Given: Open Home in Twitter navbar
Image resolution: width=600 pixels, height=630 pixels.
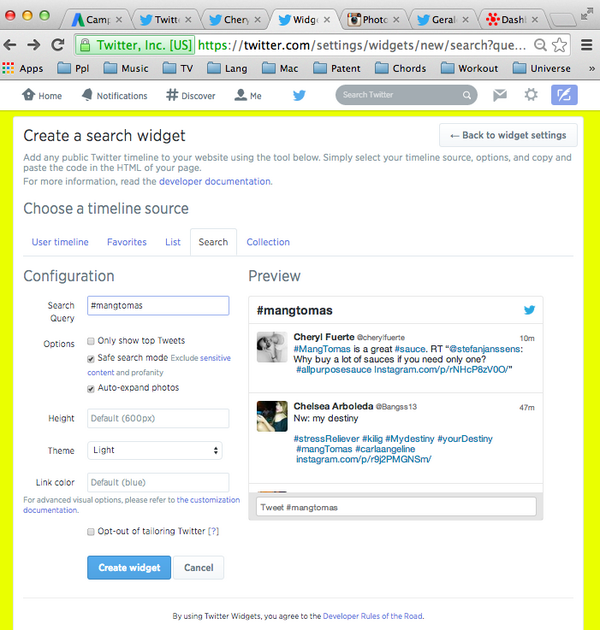Looking at the screenshot, I should tap(42, 95).
